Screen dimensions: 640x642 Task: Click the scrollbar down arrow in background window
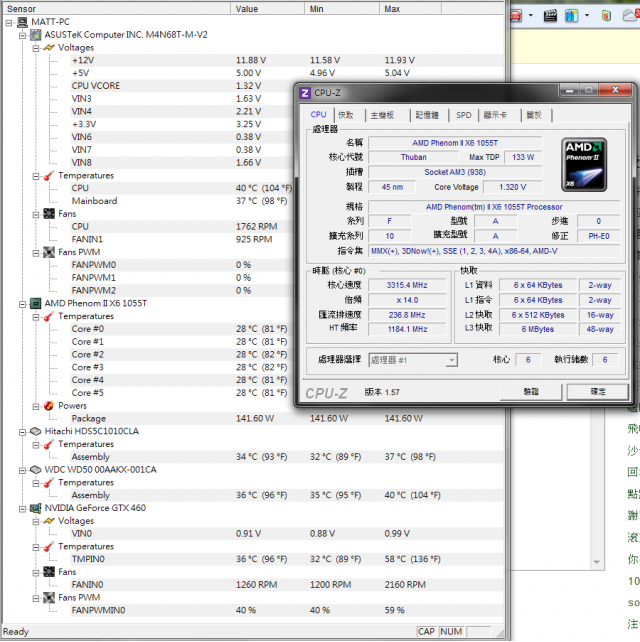(596, 562)
